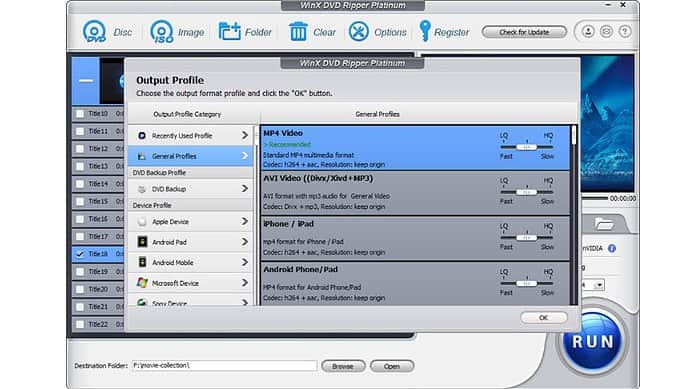
Task: Click the nVIDIA info icon
Action: tap(612, 249)
